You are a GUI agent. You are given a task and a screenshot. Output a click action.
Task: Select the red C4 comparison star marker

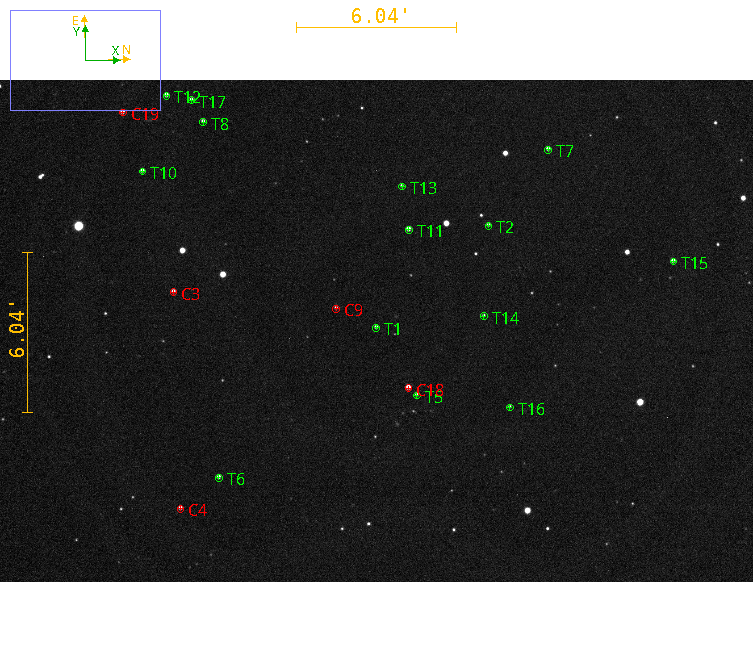pos(180,508)
